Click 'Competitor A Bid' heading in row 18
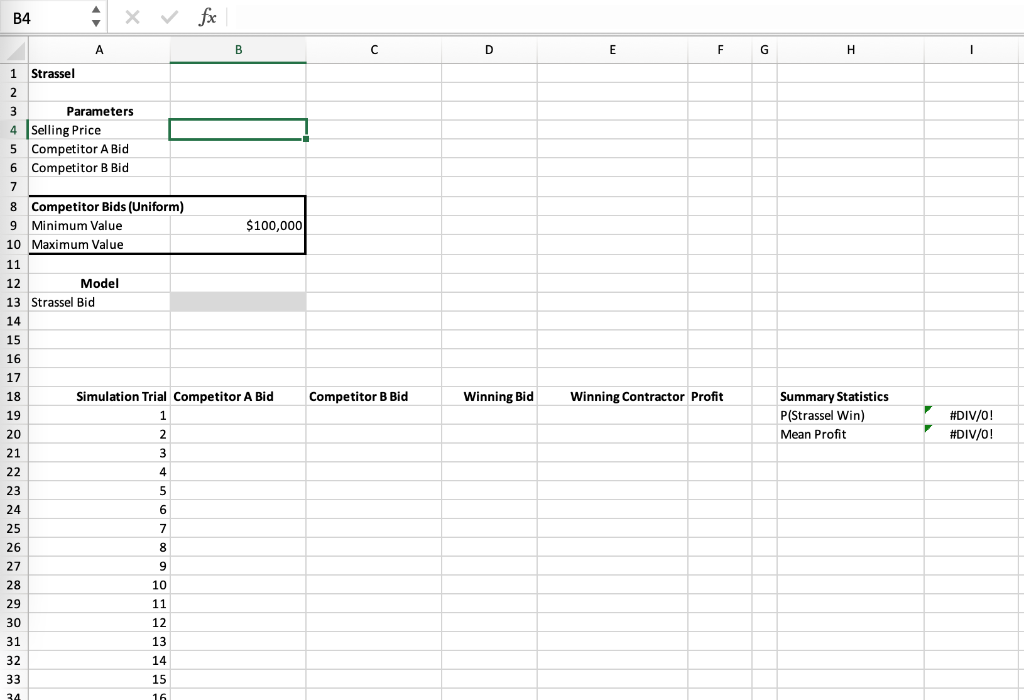The height and width of the screenshot is (700, 1024). [x=238, y=396]
